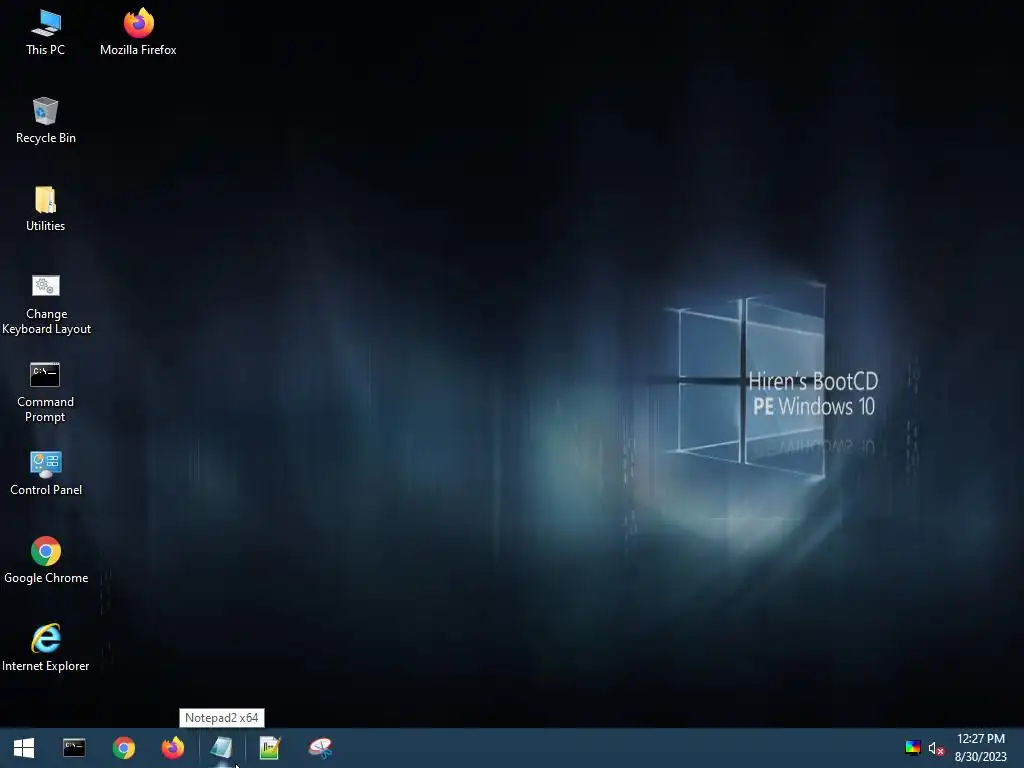This screenshot has height=768, width=1024.
Task: Select the Google Chrome desktop shortcut
Action: [x=46, y=561]
